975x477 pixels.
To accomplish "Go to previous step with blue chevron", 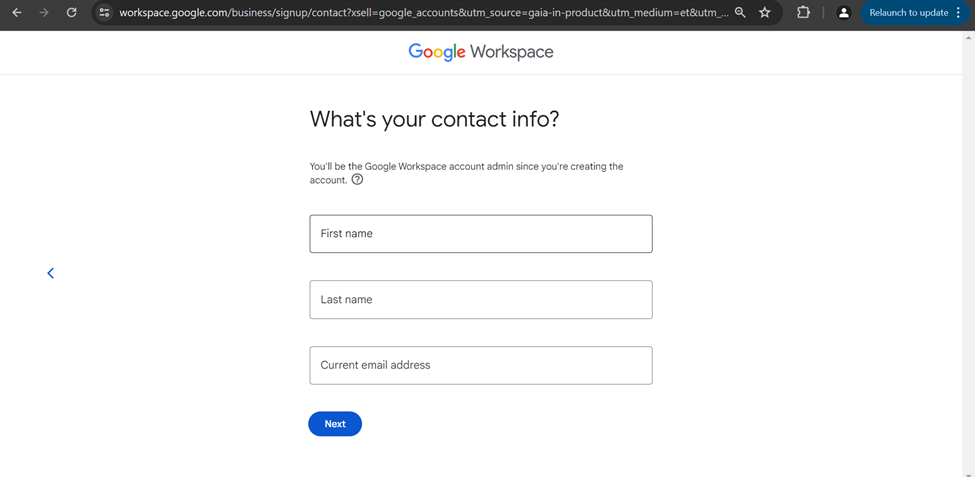I will 50,273.
